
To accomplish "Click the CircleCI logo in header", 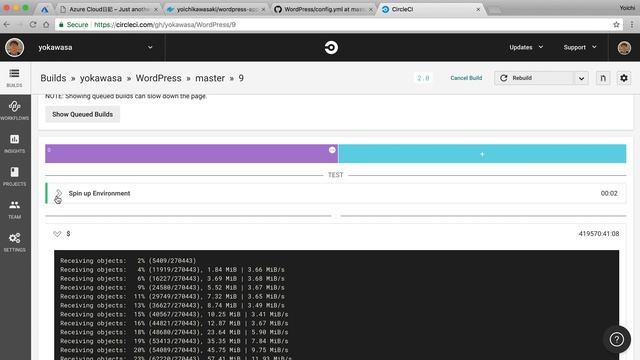I will click(331, 47).
